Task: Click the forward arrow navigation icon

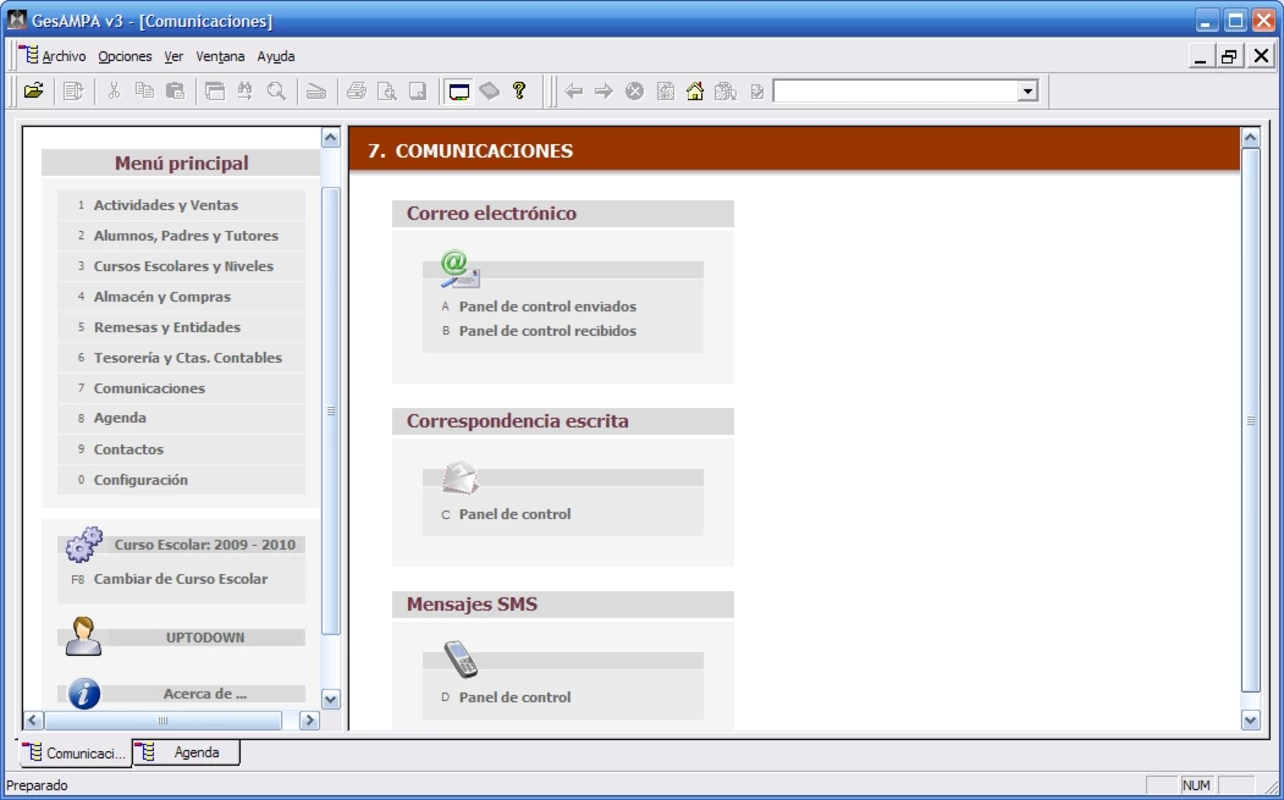Action: coord(604,91)
